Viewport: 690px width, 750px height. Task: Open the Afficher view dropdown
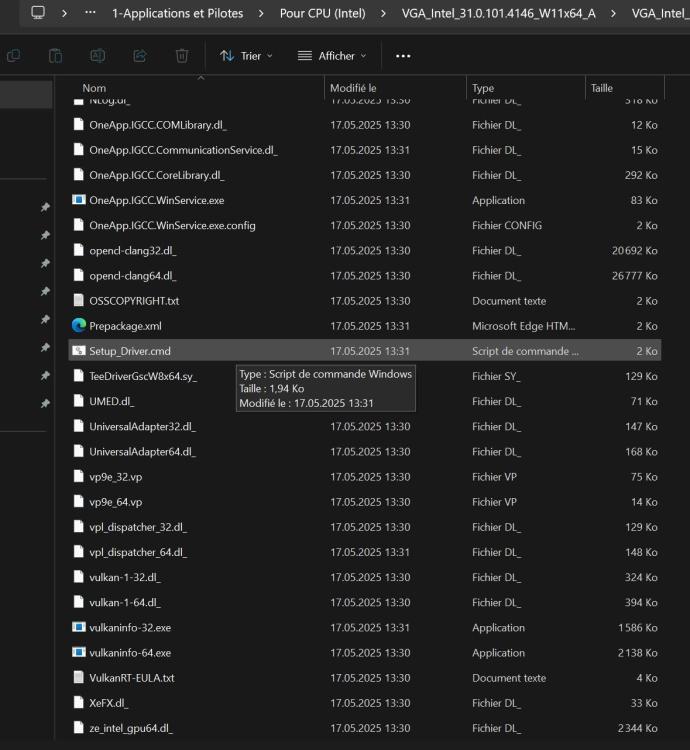pos(332,56)
